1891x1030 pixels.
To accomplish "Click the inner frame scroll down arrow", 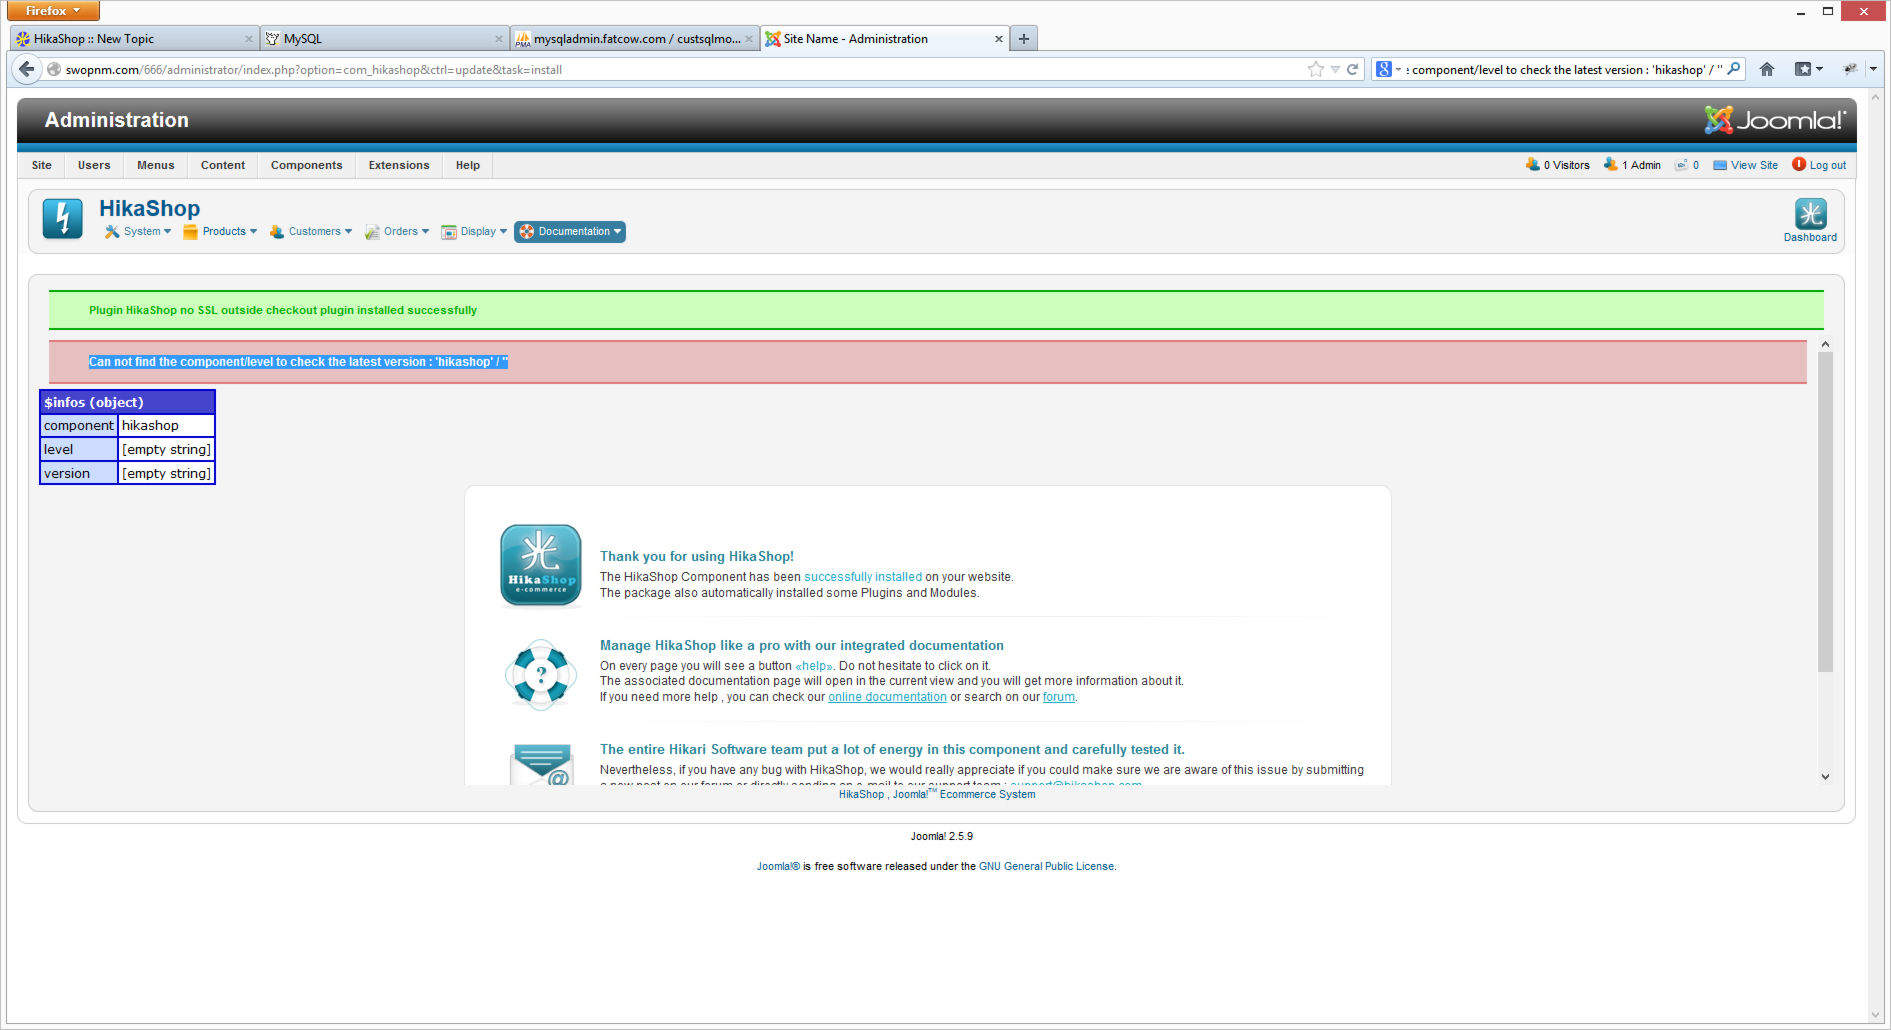I will [1825, 776].
